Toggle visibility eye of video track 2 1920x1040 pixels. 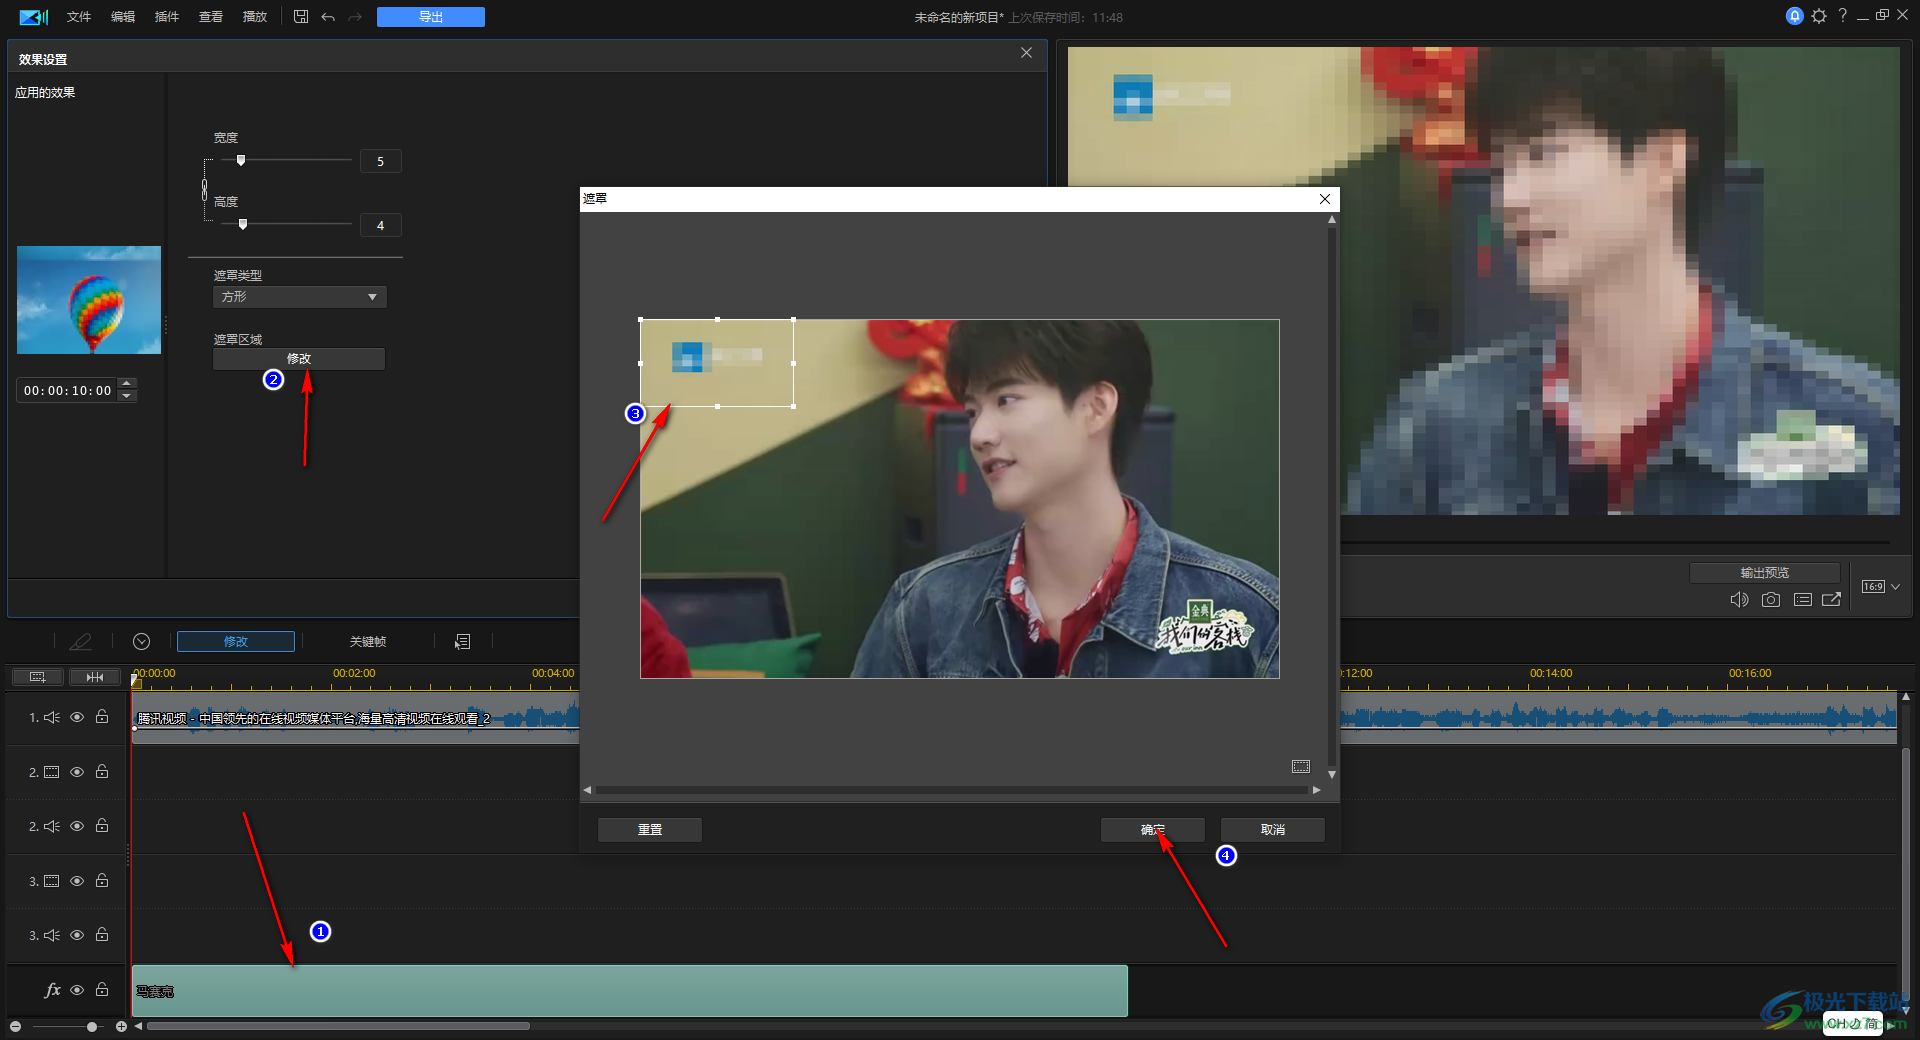click(x=77, y=772)
